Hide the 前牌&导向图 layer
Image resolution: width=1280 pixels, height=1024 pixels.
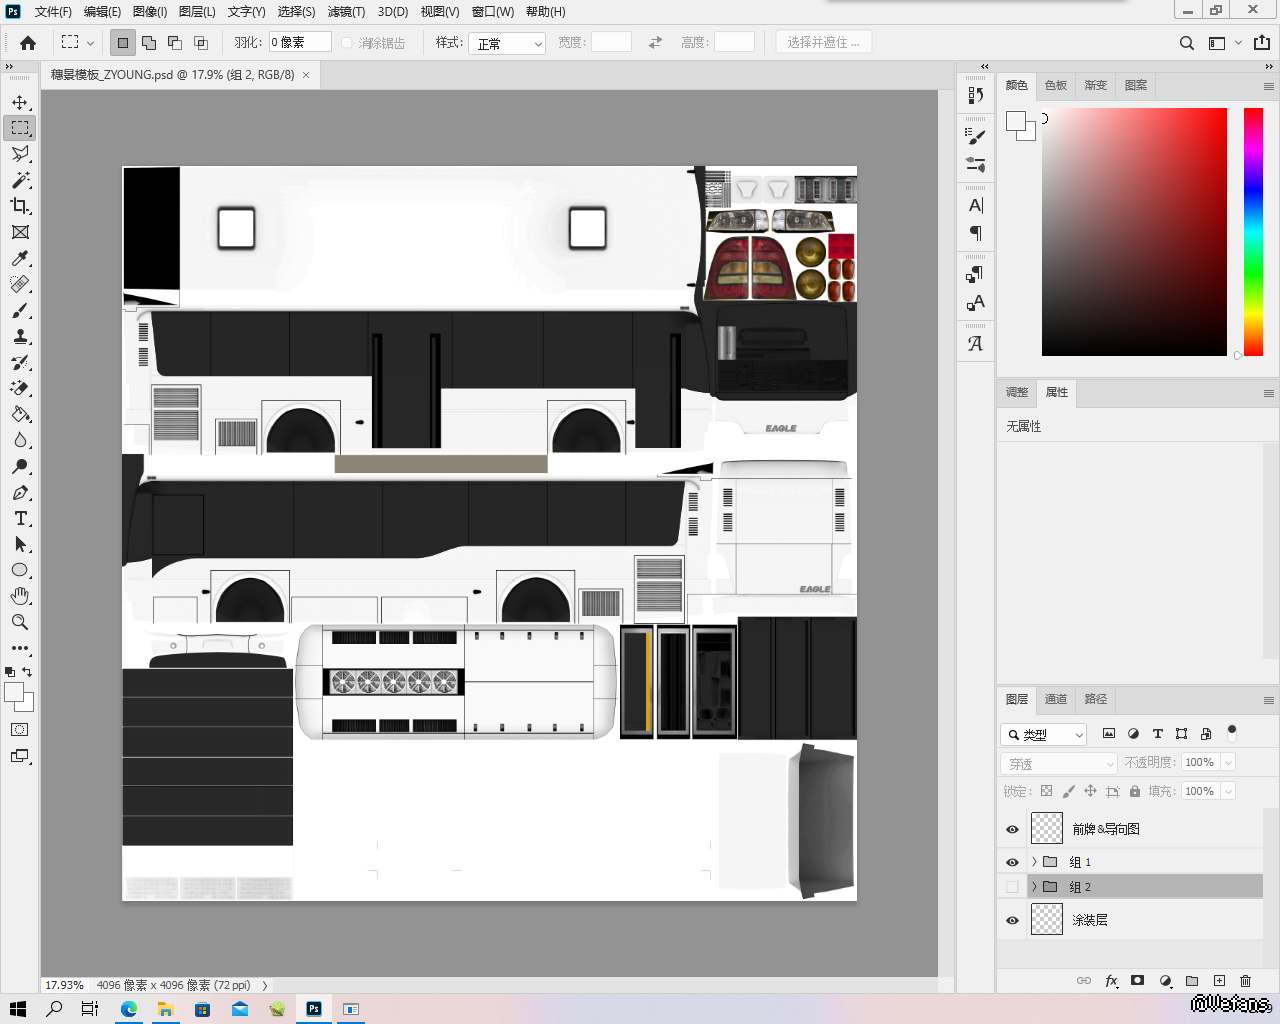point(1012,829)
